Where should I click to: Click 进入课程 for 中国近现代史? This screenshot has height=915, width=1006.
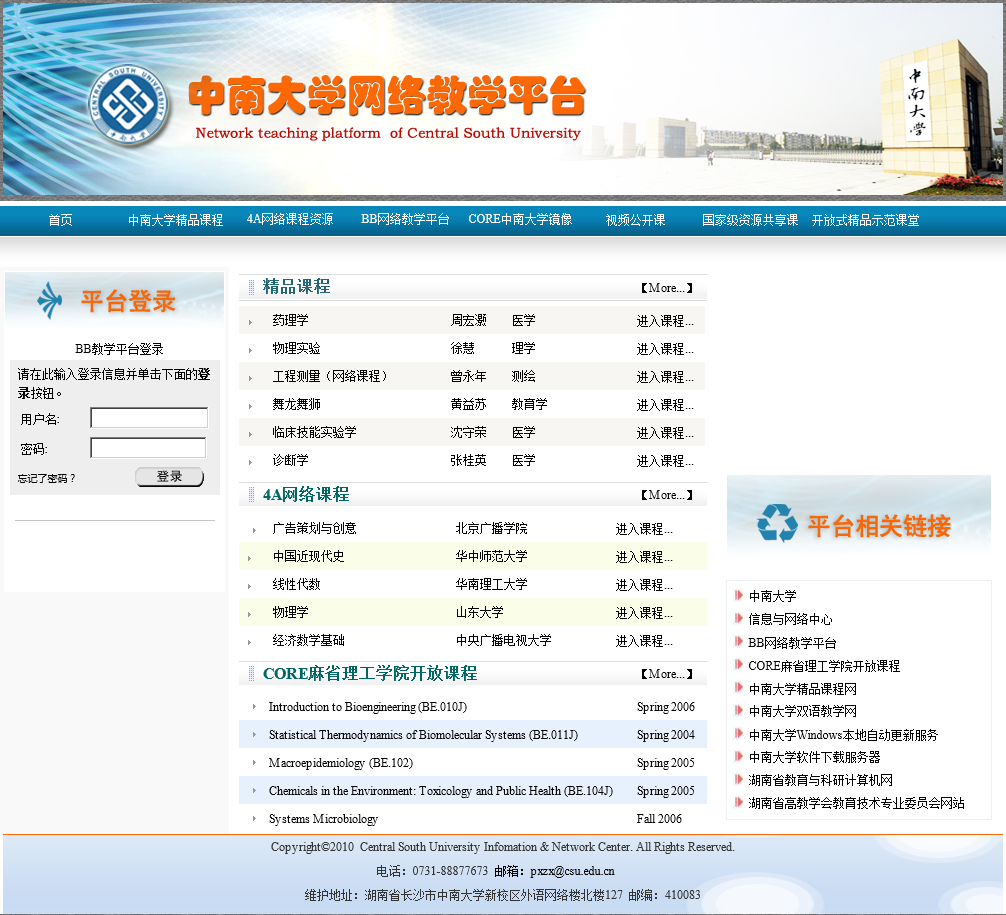click(644, 557)
